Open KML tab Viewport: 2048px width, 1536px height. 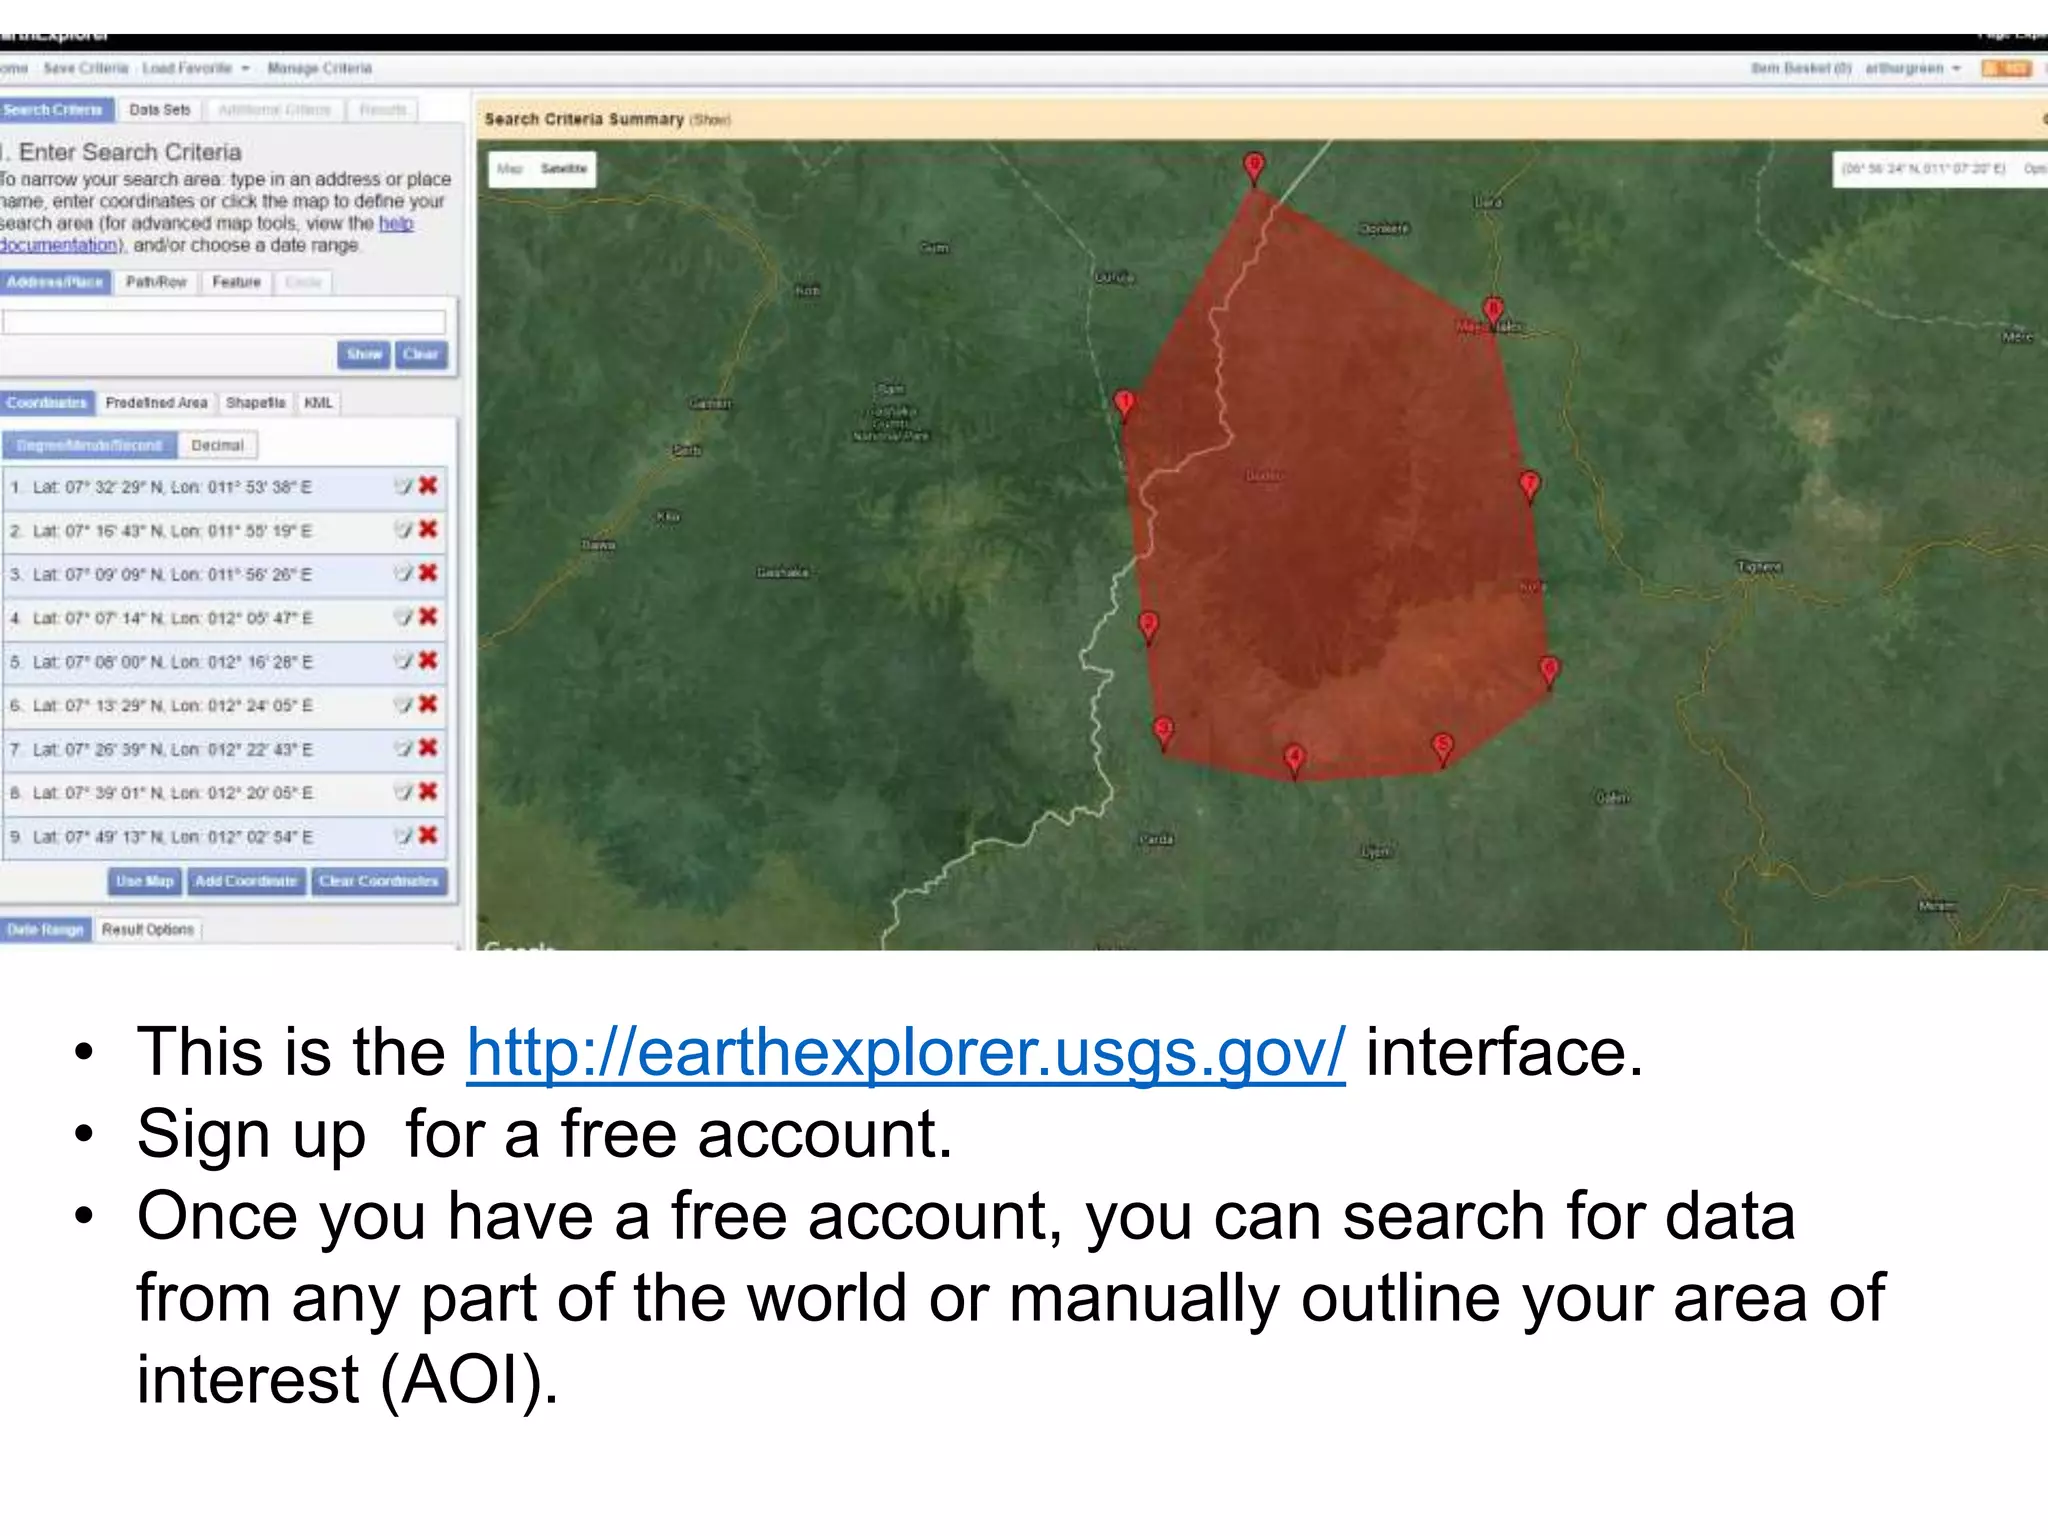(318, 403)
